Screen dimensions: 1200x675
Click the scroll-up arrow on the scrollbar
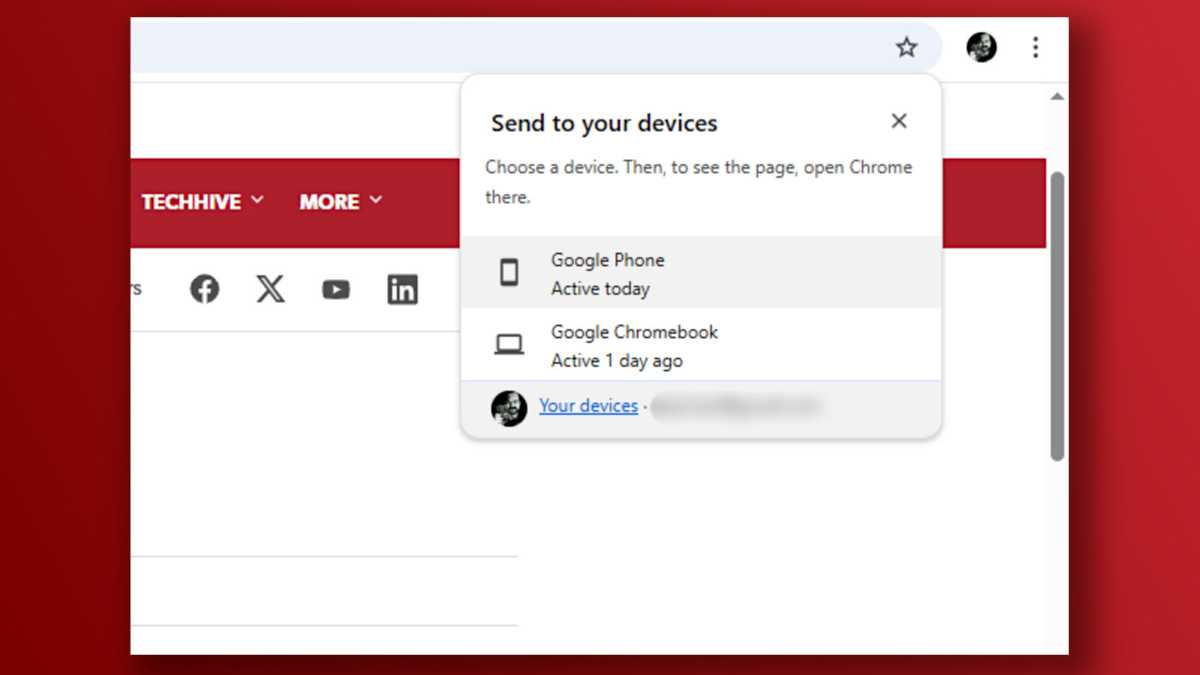click(x=1057, y=96)
